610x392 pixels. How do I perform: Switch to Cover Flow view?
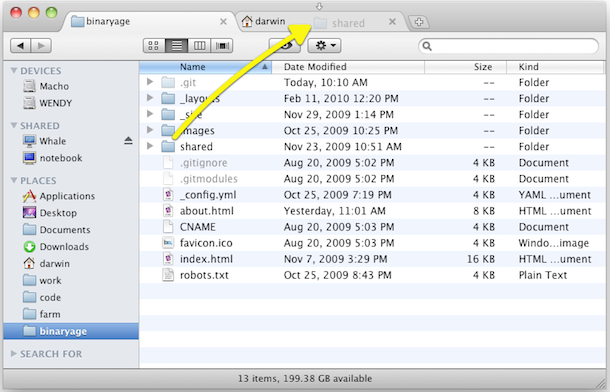pyautogui.click(x=222, y=46)
